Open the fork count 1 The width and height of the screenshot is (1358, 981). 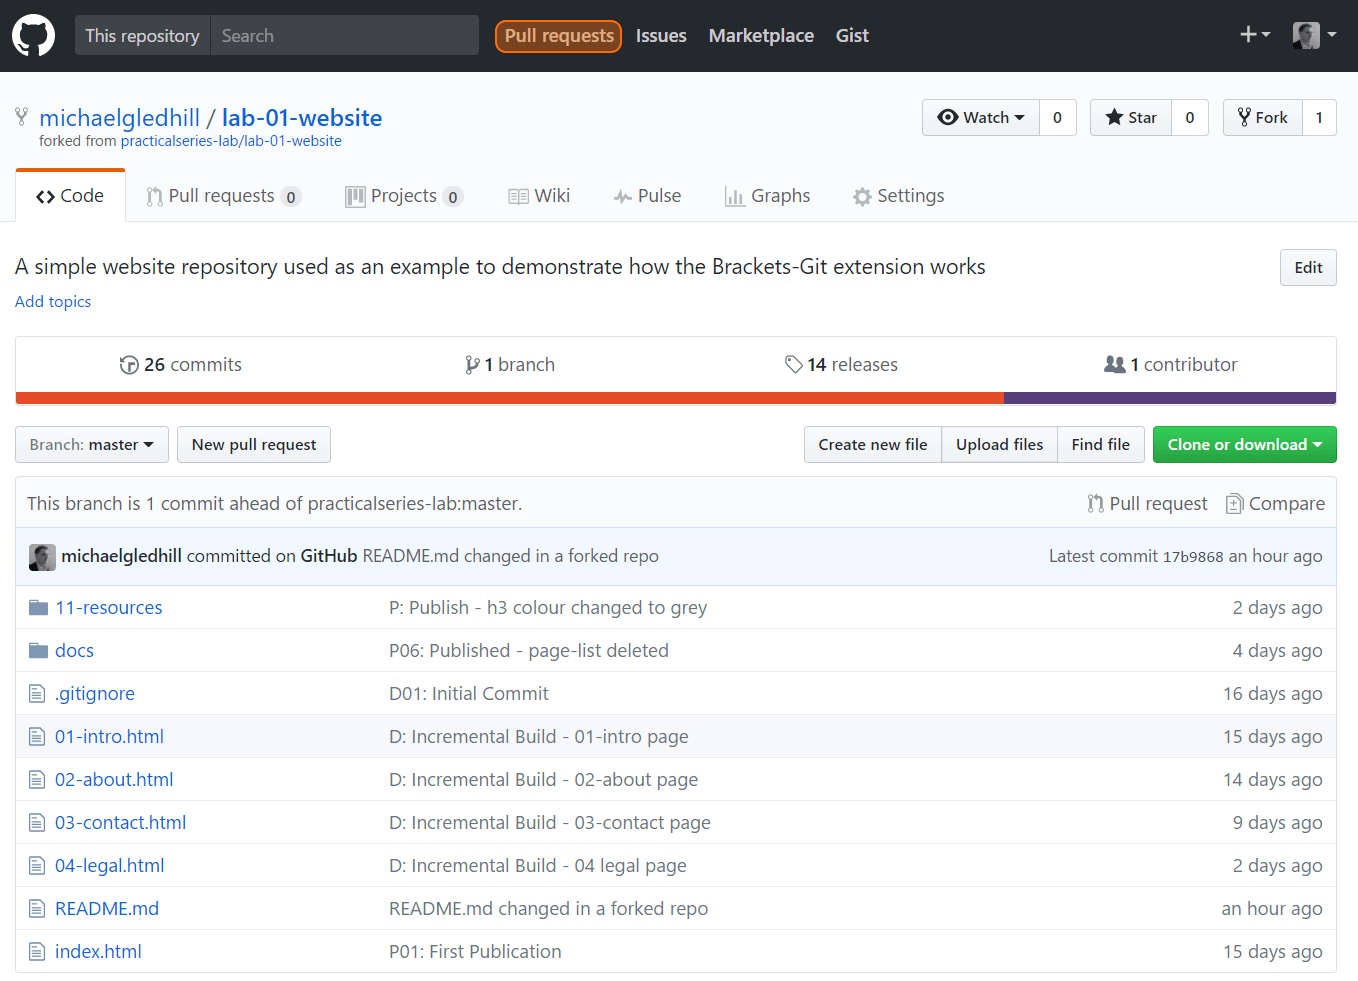pos(1320,117)
